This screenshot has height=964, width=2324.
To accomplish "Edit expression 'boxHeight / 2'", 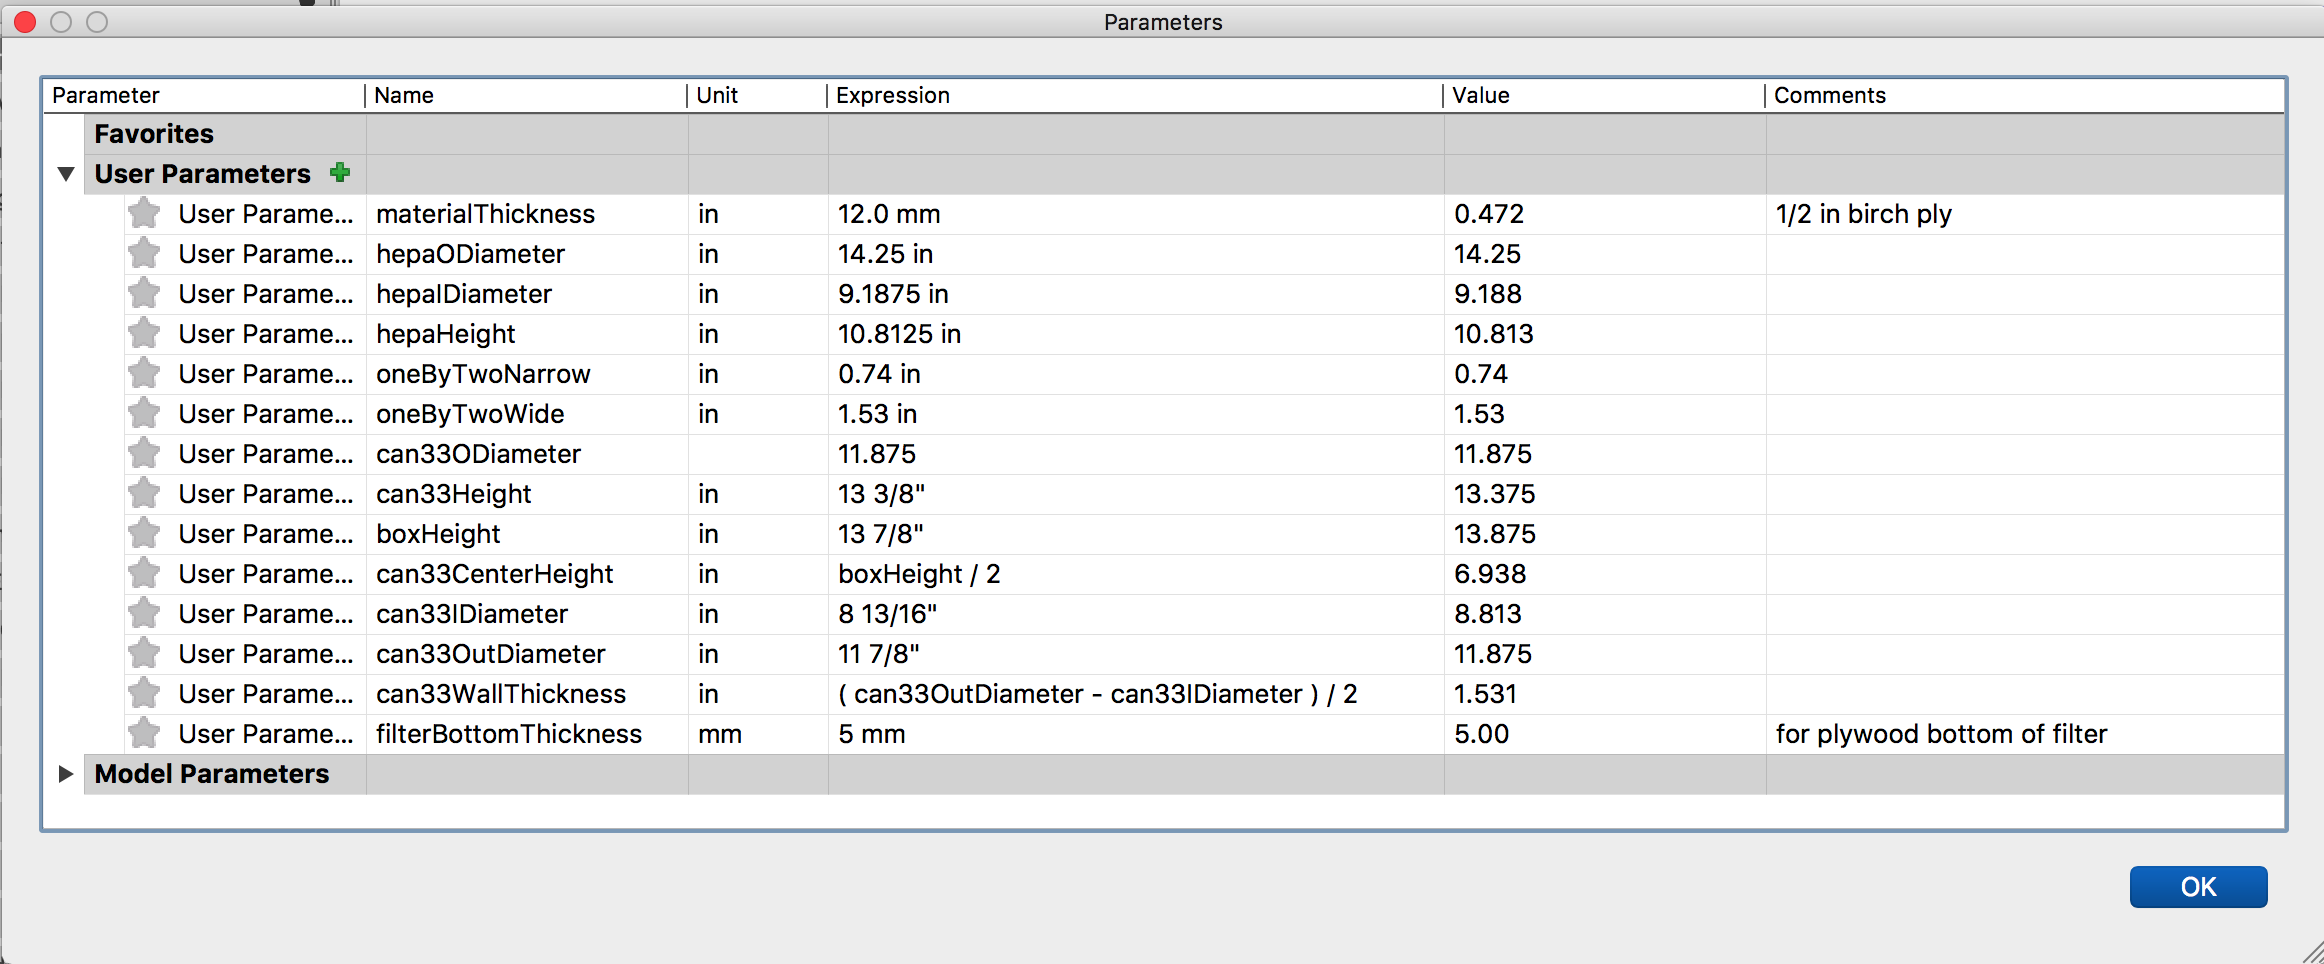I will tap(1136, 574).
